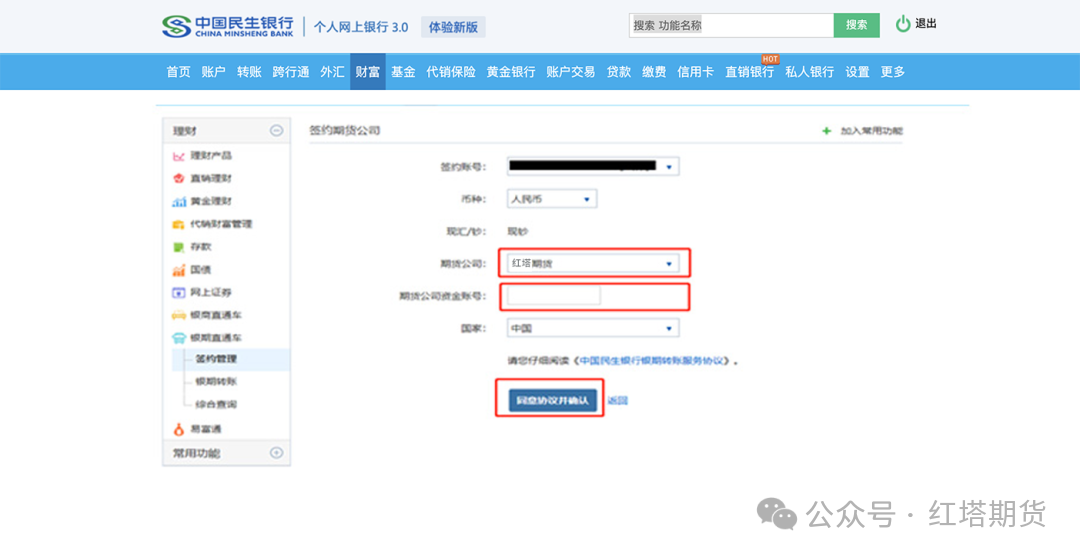Click 同意协议并确认 button
1080x557 pixels.
(x=553, y=400)
